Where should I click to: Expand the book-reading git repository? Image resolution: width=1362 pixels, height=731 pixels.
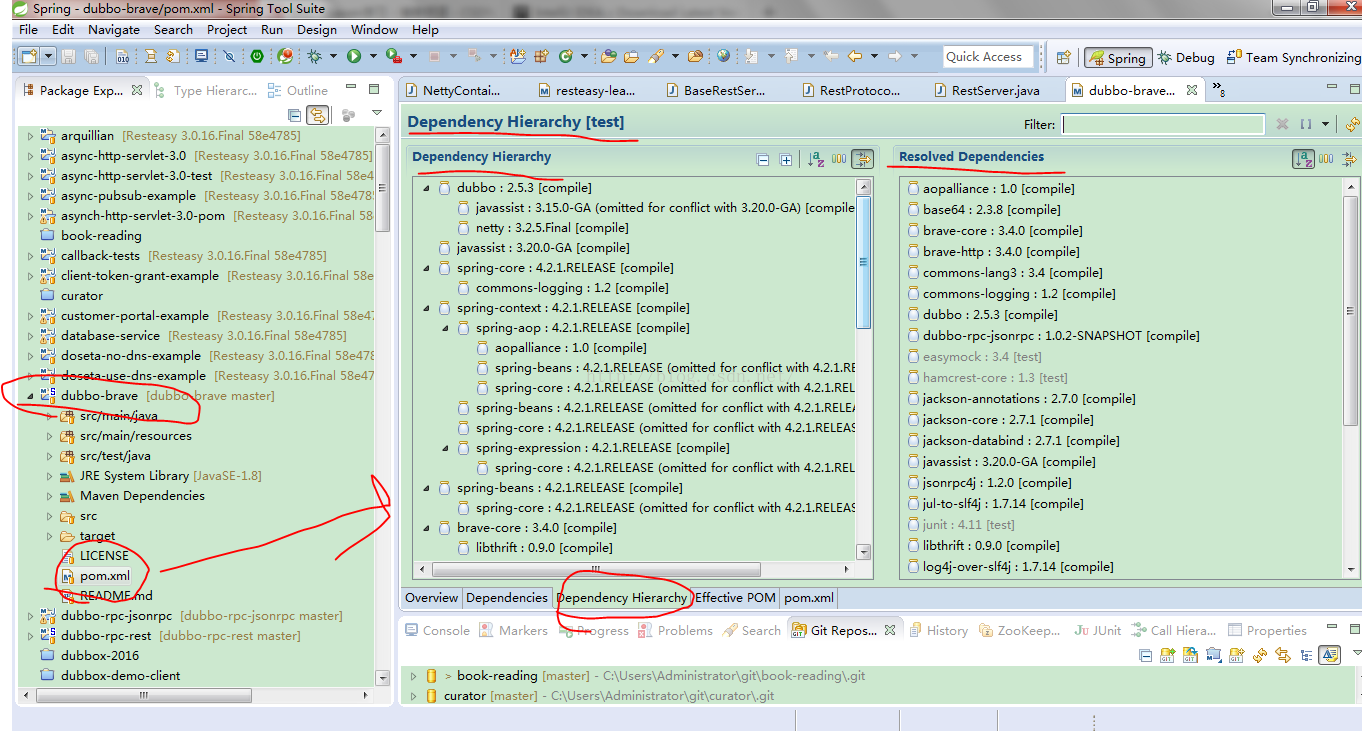point(413,676)
